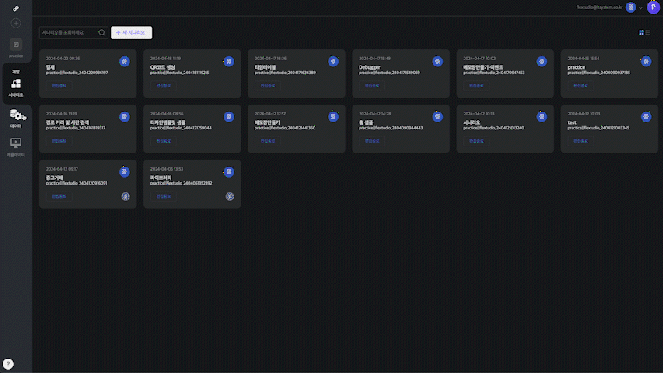Click blue badge on 2024-04-20 08:36 card
Viewport: 664px width, 373px height.
pos(124,61)
